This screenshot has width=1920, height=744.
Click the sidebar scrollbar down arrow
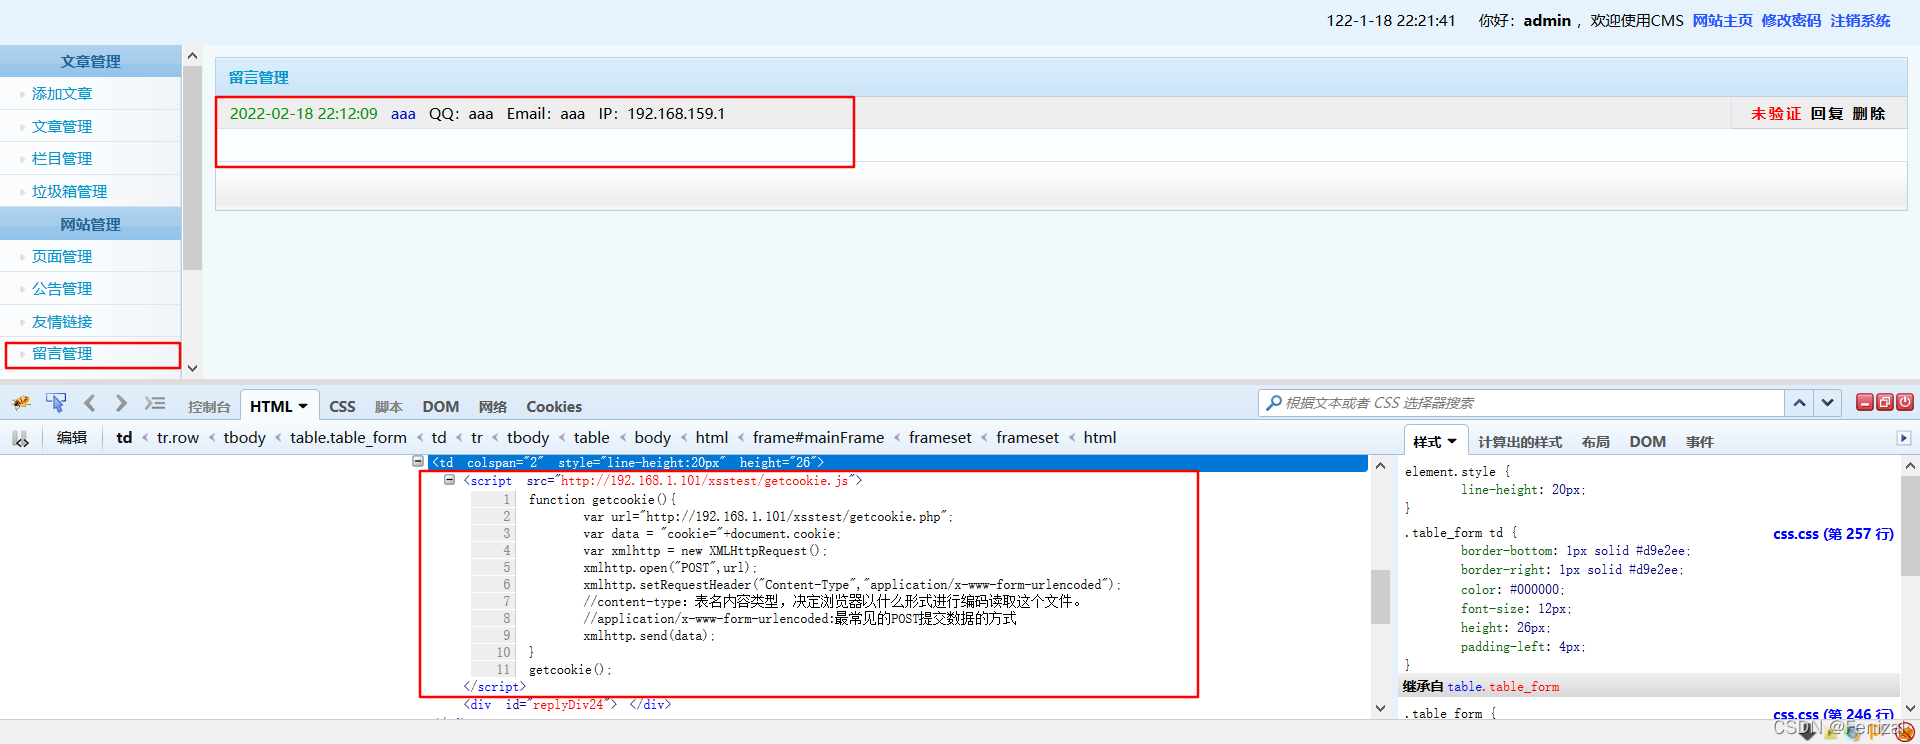click(192, 368)
